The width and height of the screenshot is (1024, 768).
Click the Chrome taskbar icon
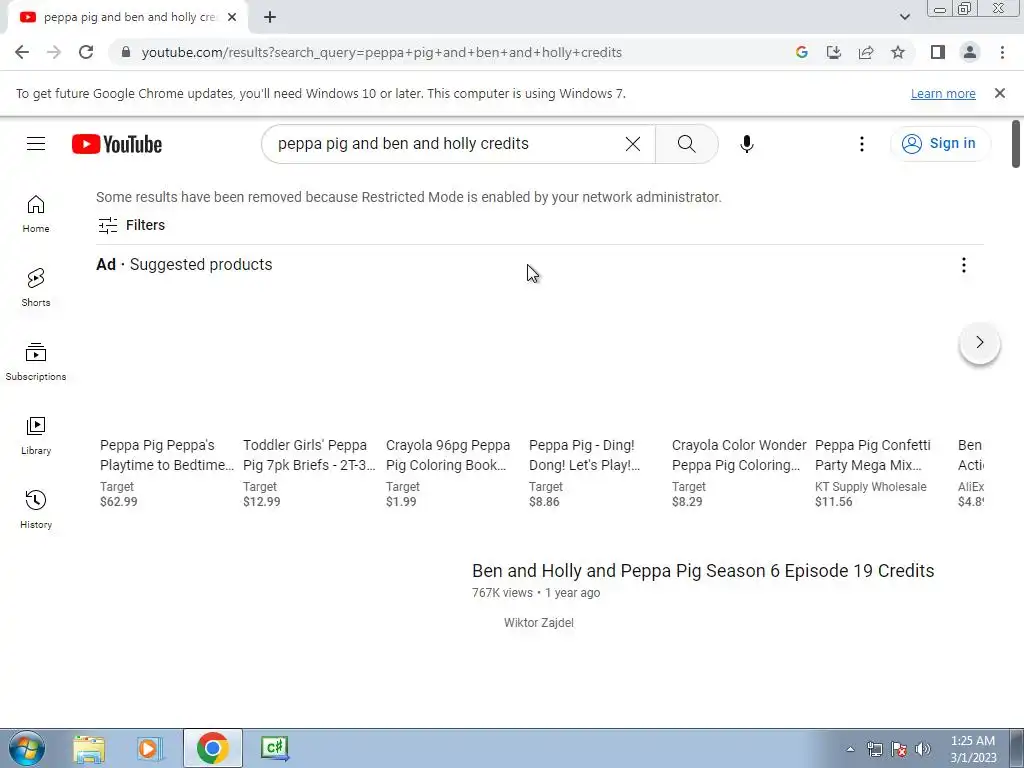[212, 748]
